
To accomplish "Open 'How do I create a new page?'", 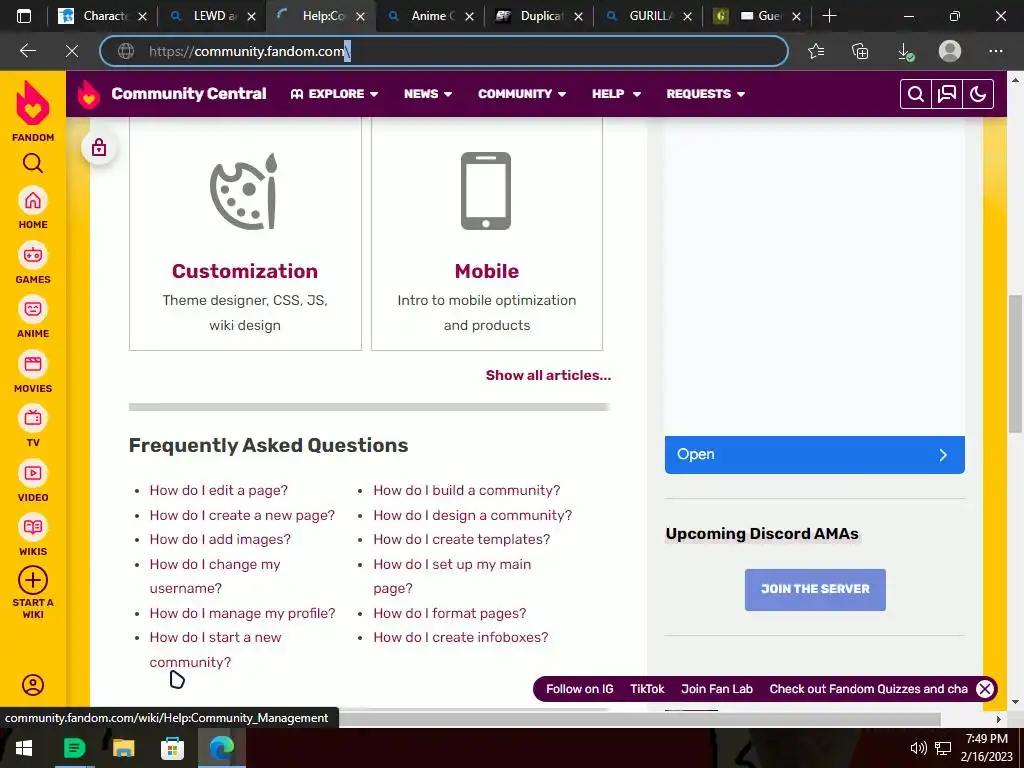I will [242, 515].
